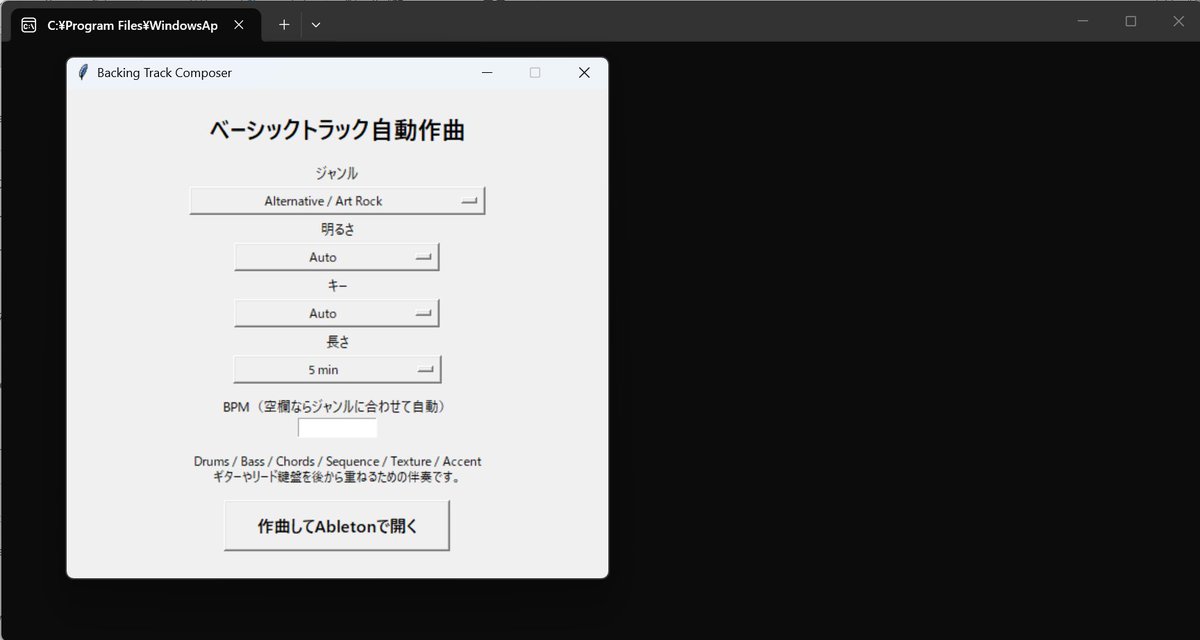This screenshot has height=640, width=1200.
Task: Minimize the terminal window
Action: tap(1084, 21)
